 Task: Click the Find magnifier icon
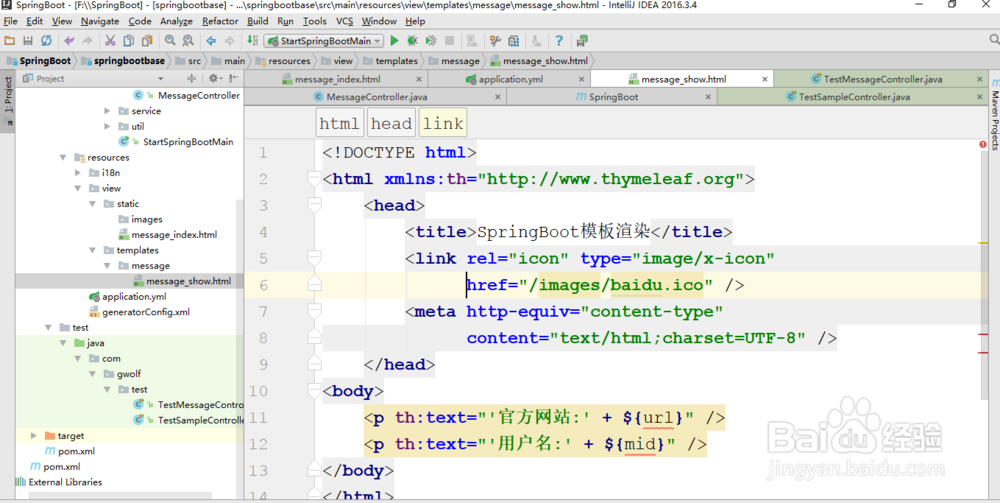pyautogui.click(x=170, y=41)
